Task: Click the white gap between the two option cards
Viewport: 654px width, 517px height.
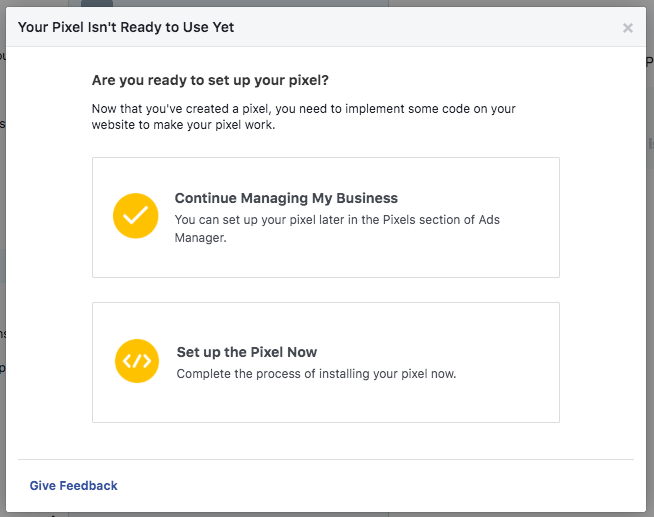Action: click(325, 290)
